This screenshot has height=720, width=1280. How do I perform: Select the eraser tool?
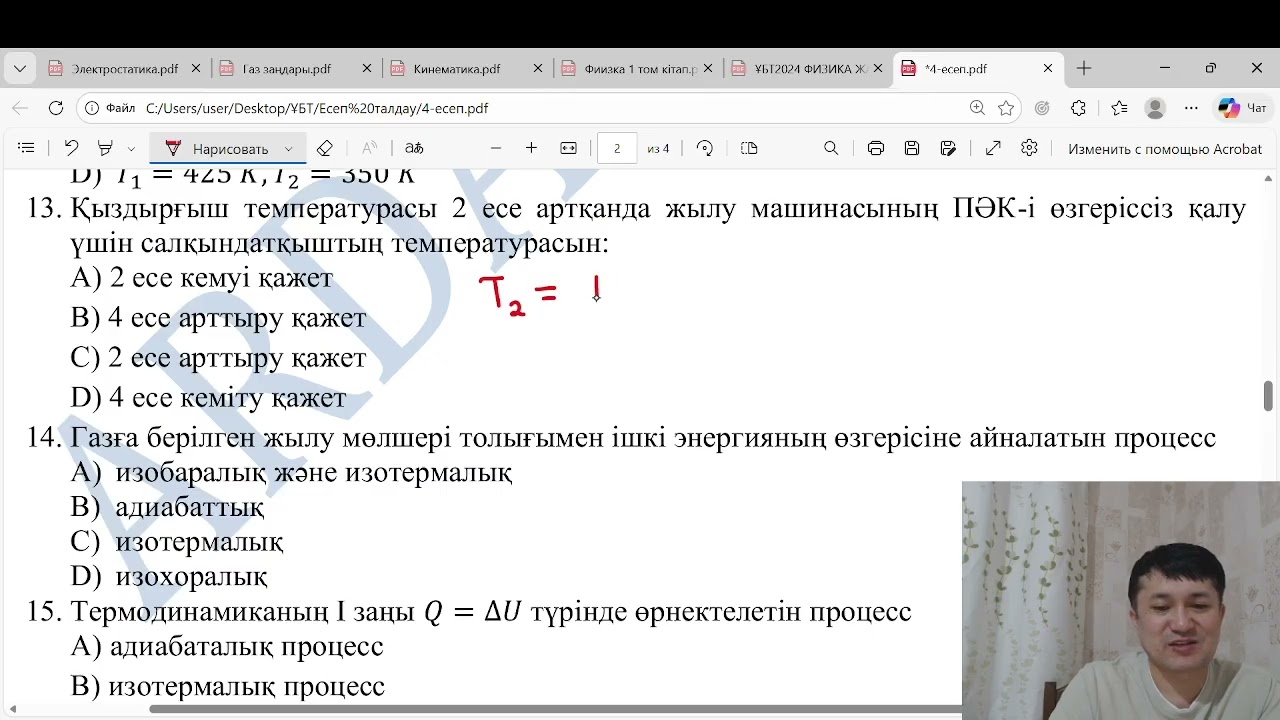324,148
